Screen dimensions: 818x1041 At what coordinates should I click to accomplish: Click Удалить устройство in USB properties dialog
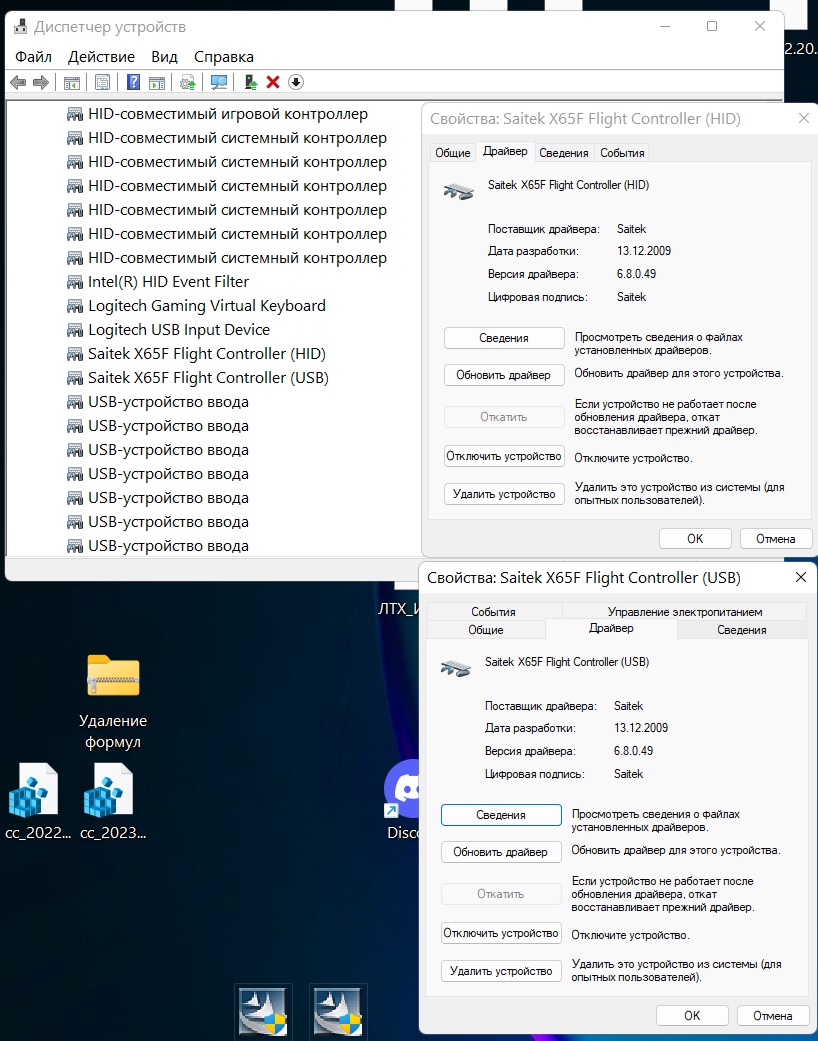pyautogui.click(x=501, y=971)
